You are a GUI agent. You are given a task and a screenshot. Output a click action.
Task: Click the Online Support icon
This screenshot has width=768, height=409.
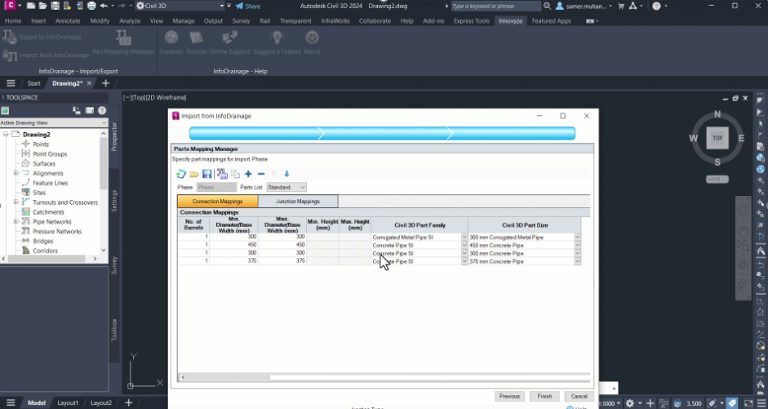pyautogui.click(x=230, y=37)
